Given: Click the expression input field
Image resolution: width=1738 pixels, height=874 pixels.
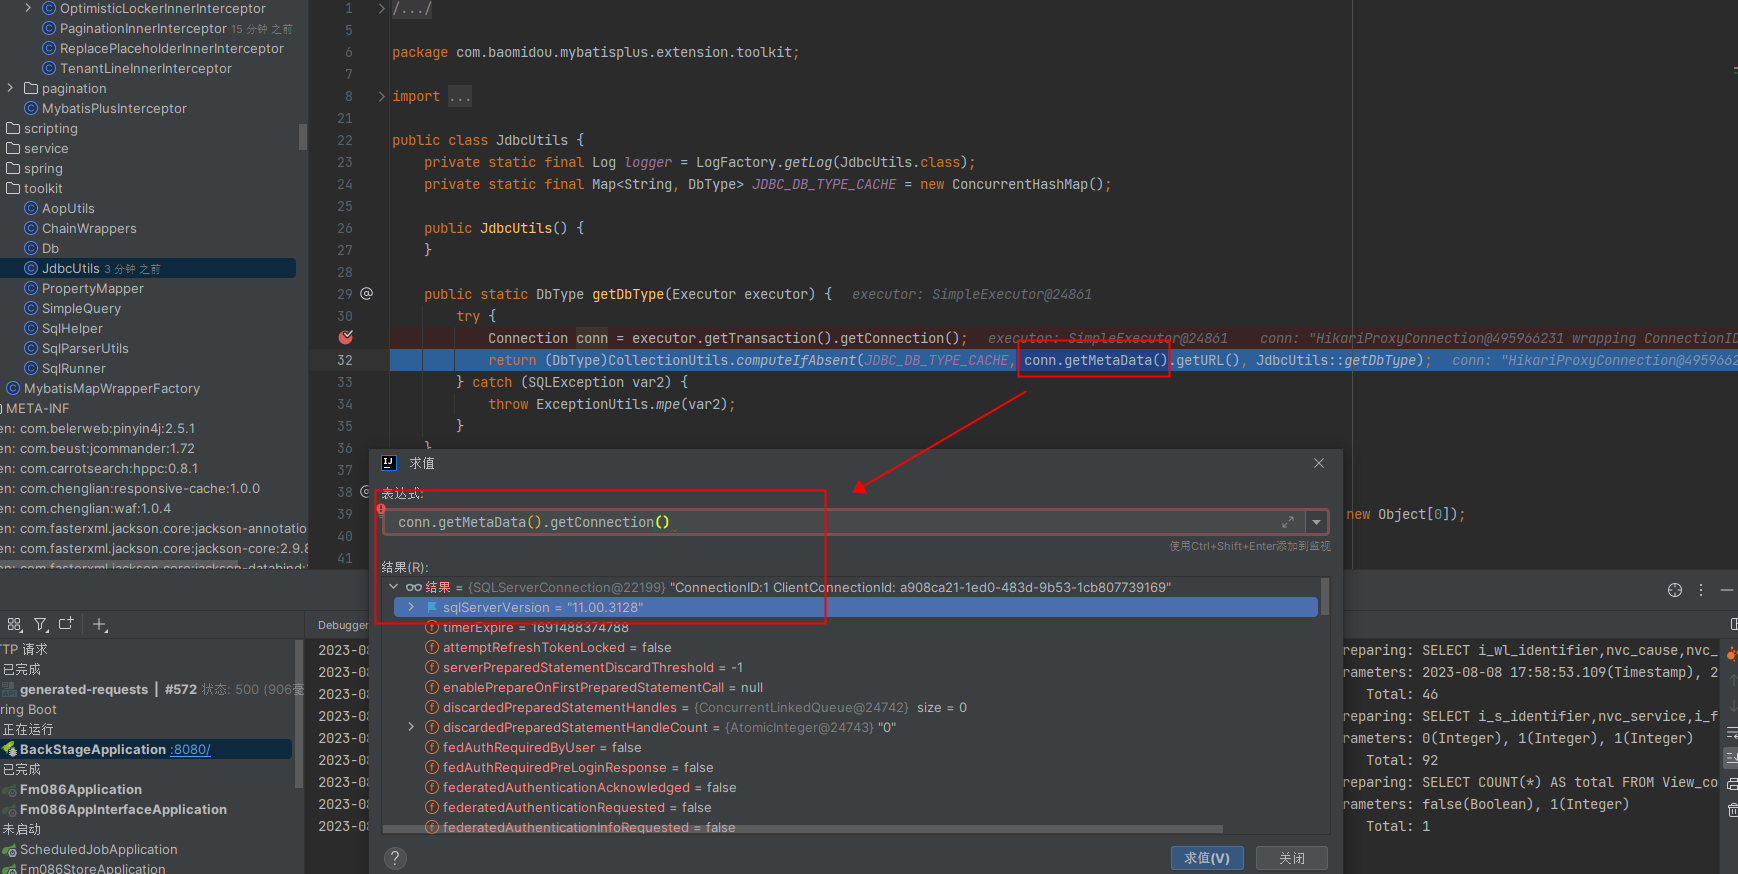Looking at the screenshot, I should click(x=830, y=522).
